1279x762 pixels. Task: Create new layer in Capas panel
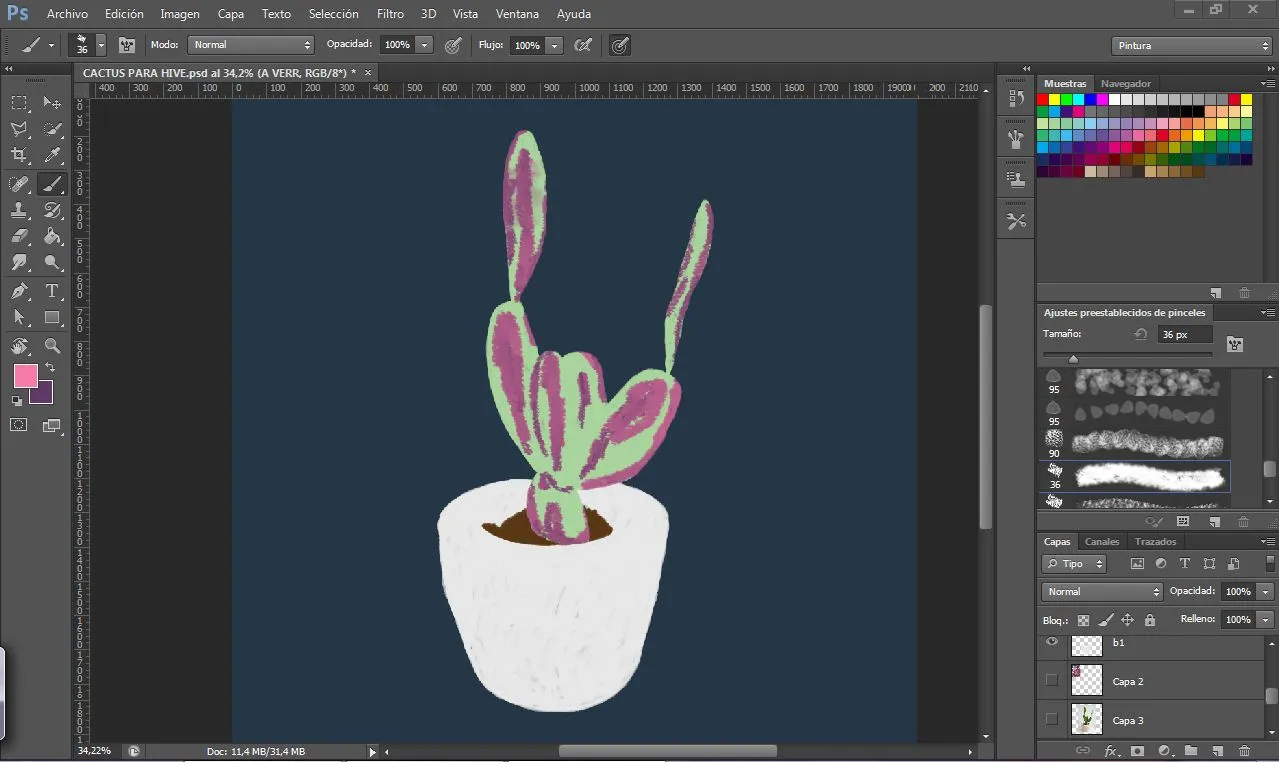tap(1217, 750)
